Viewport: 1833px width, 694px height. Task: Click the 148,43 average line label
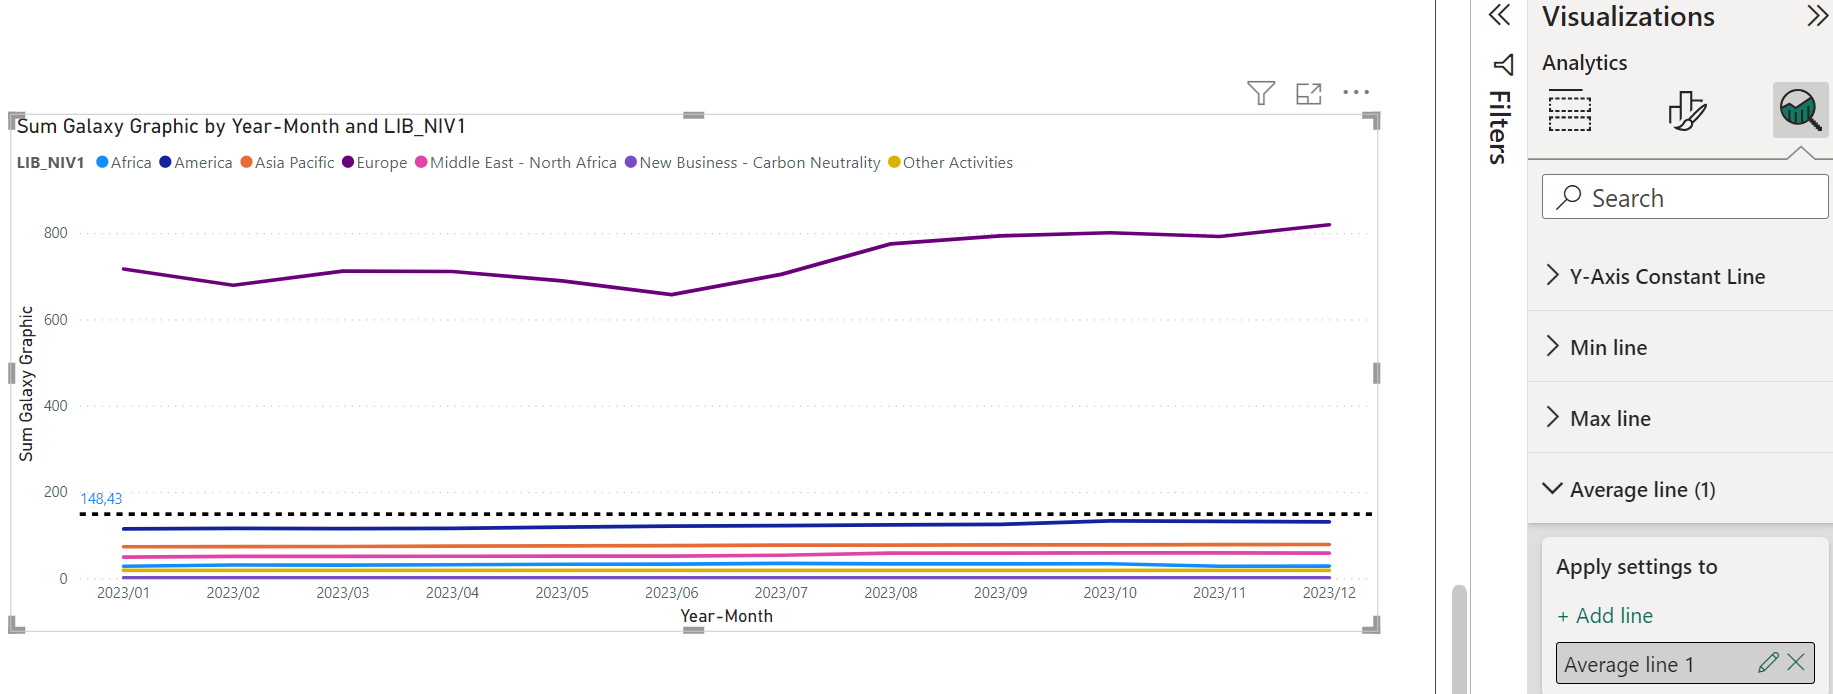pos(101,498)
